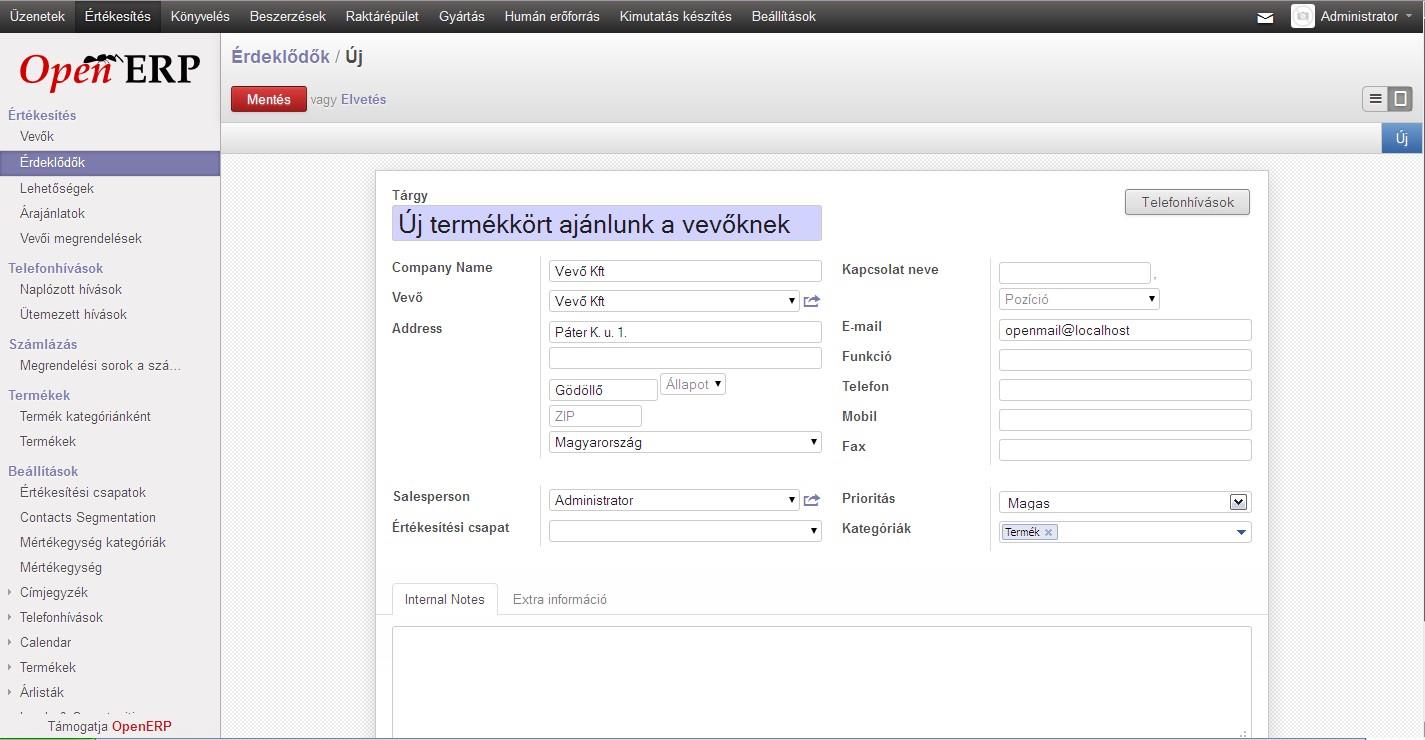Open the Beállítások top menu
1425x740 pixels.
784,16
